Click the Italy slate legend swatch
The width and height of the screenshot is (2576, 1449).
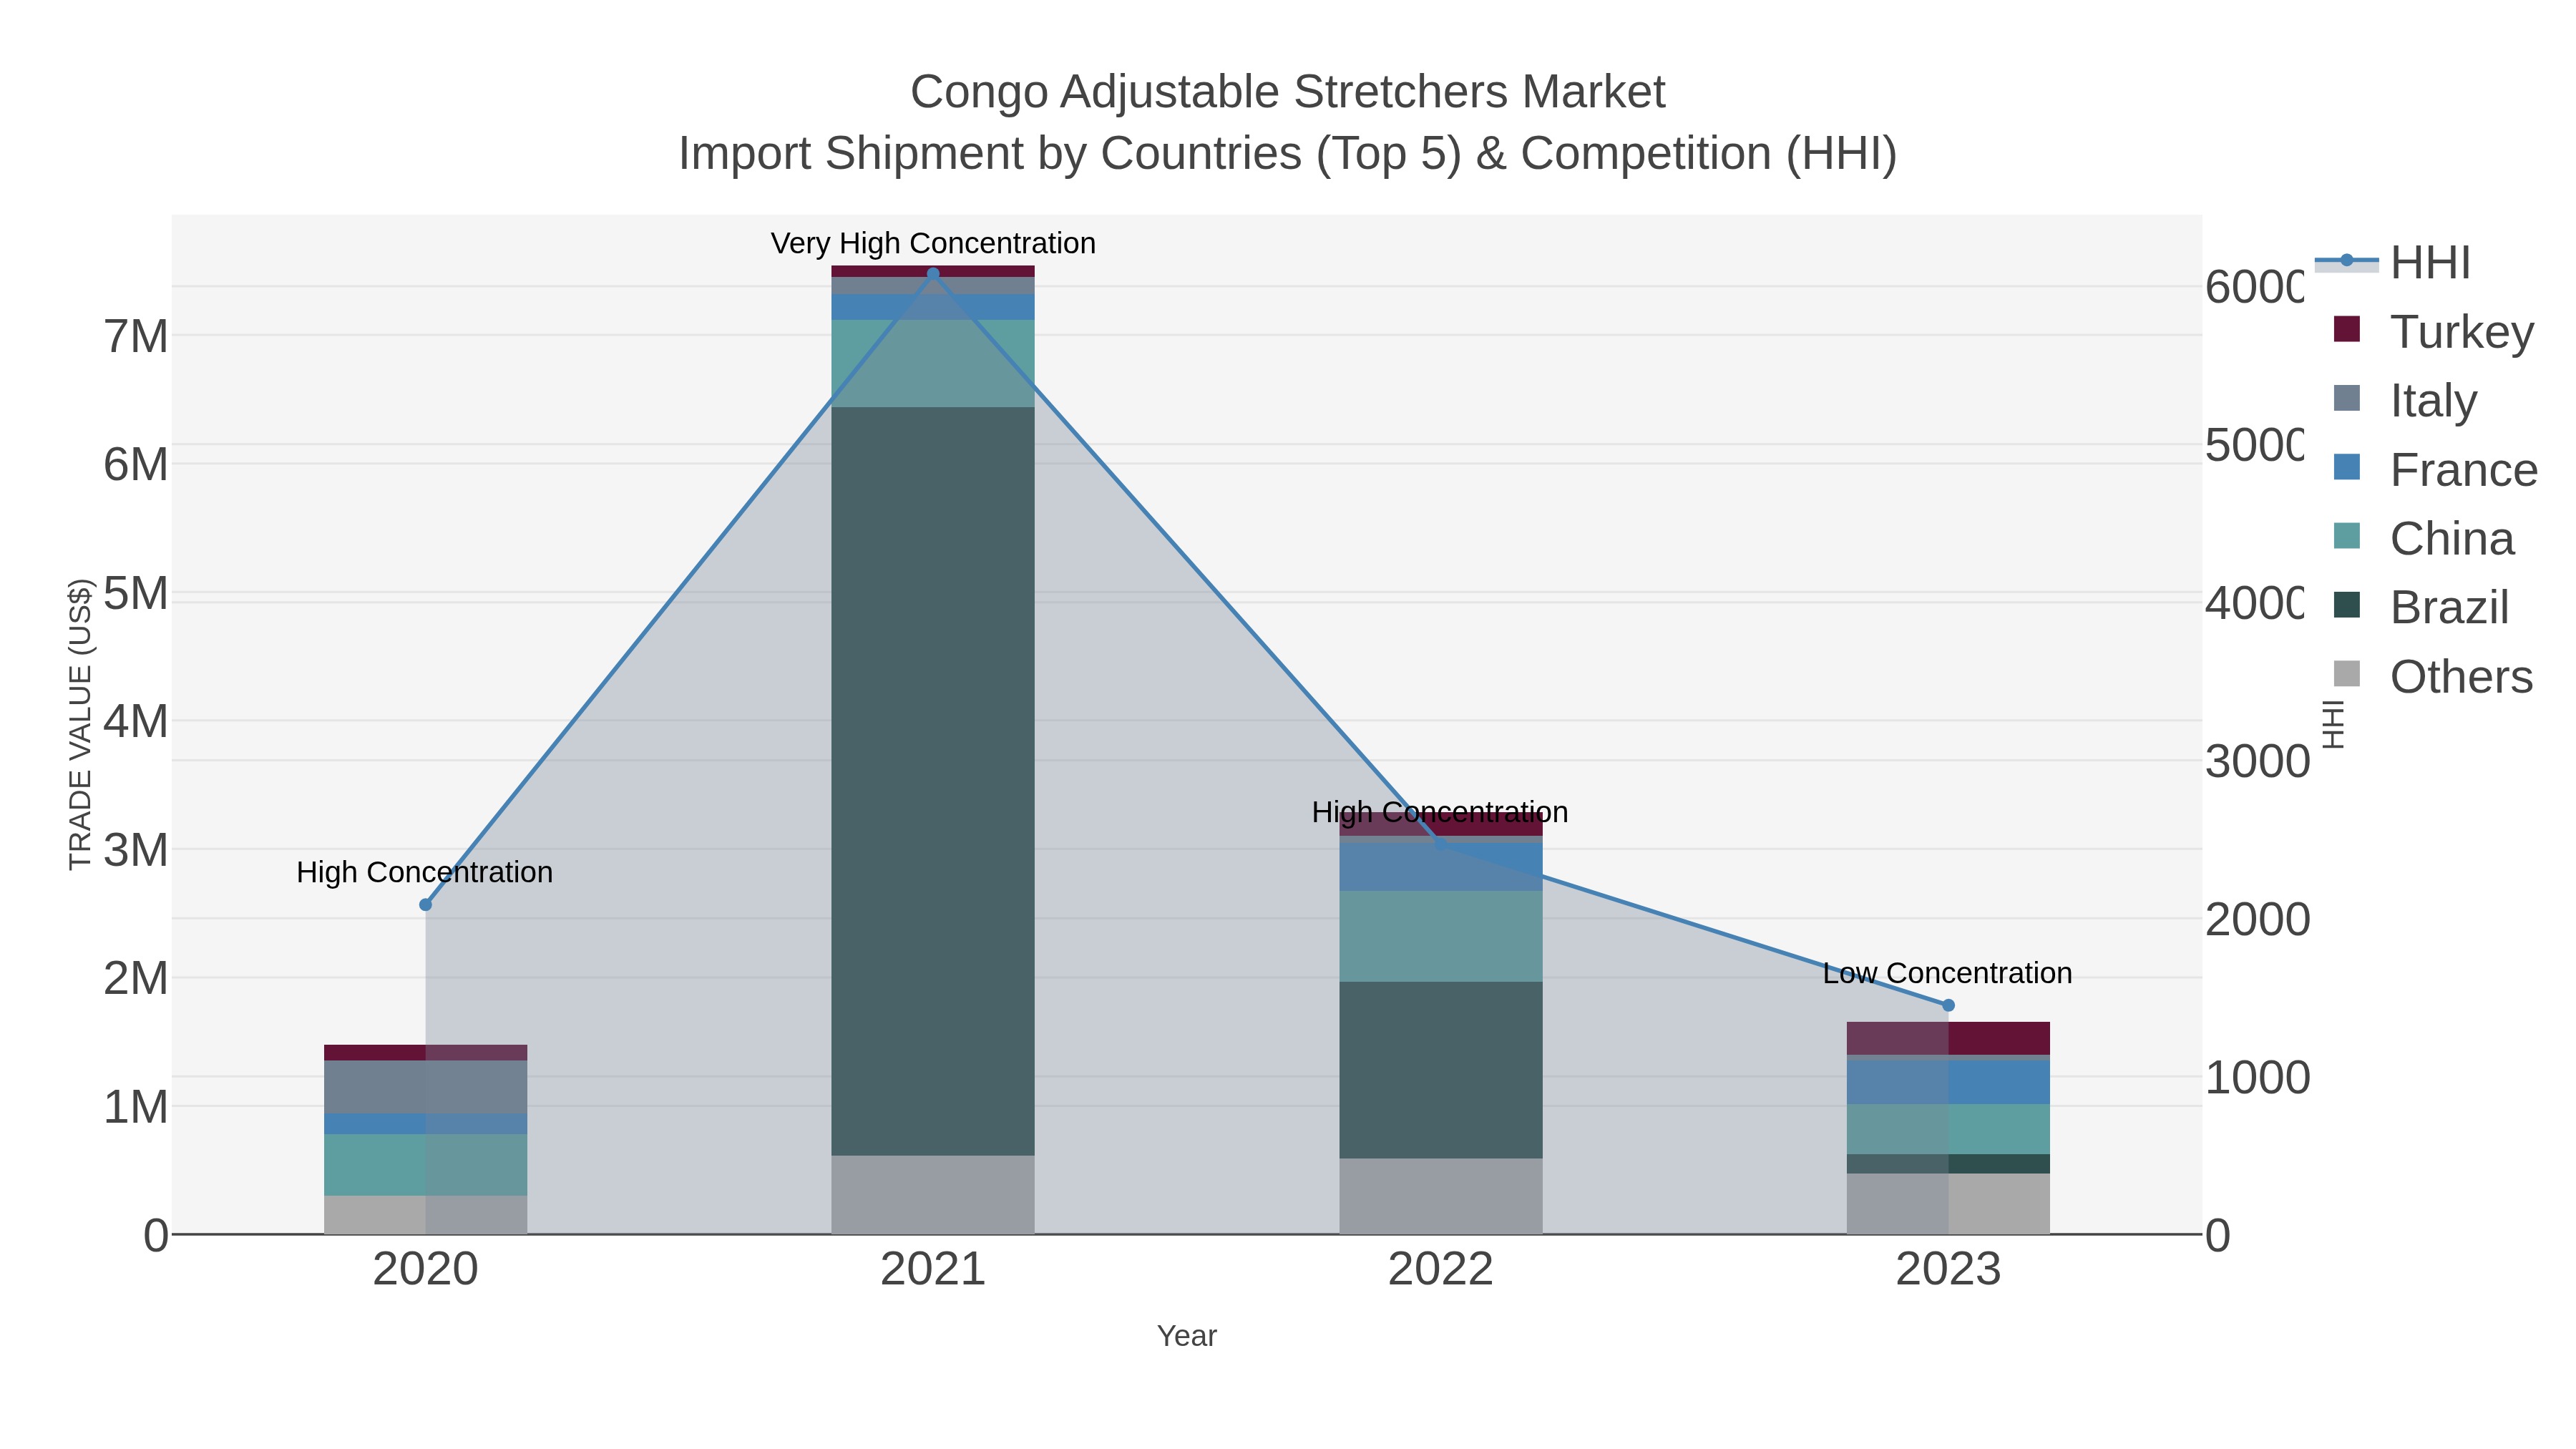pos(2347,398)
